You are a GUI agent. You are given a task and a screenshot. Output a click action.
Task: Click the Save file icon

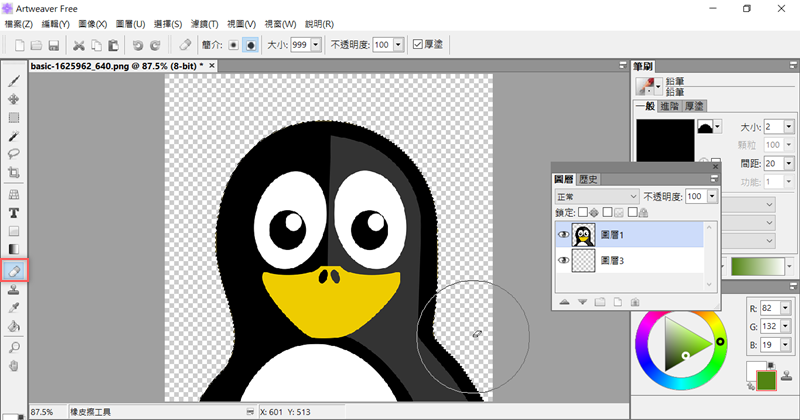54,45
